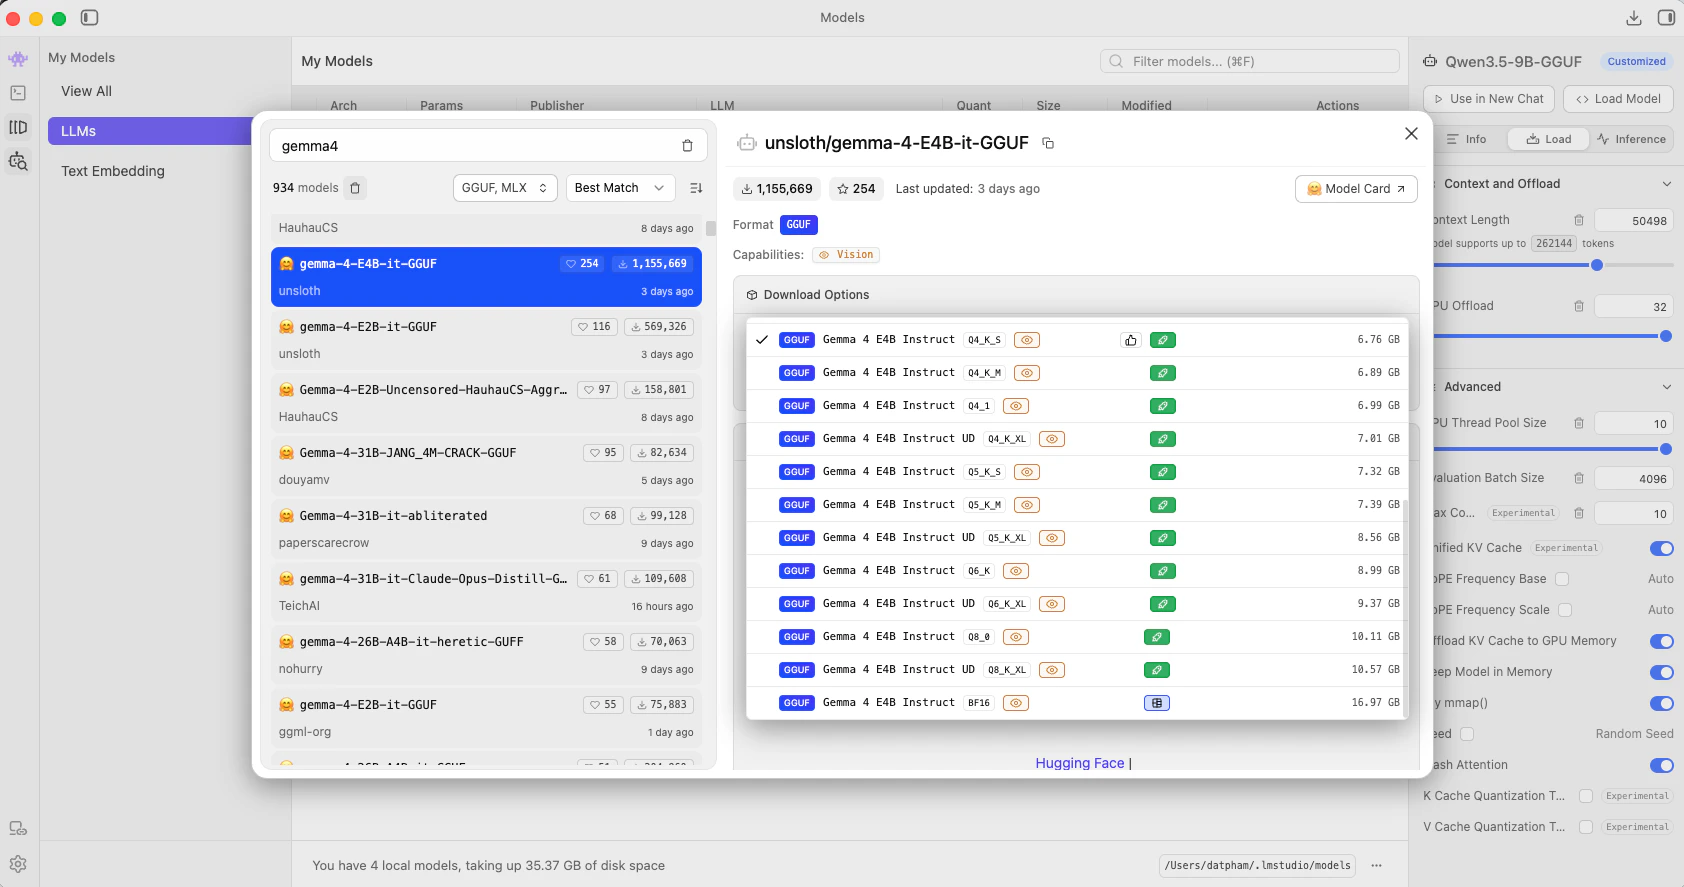
Task: Copy the unsloth/gemma-4-E4B-it-GGUF model name
Action: [x=1048, y=143]
